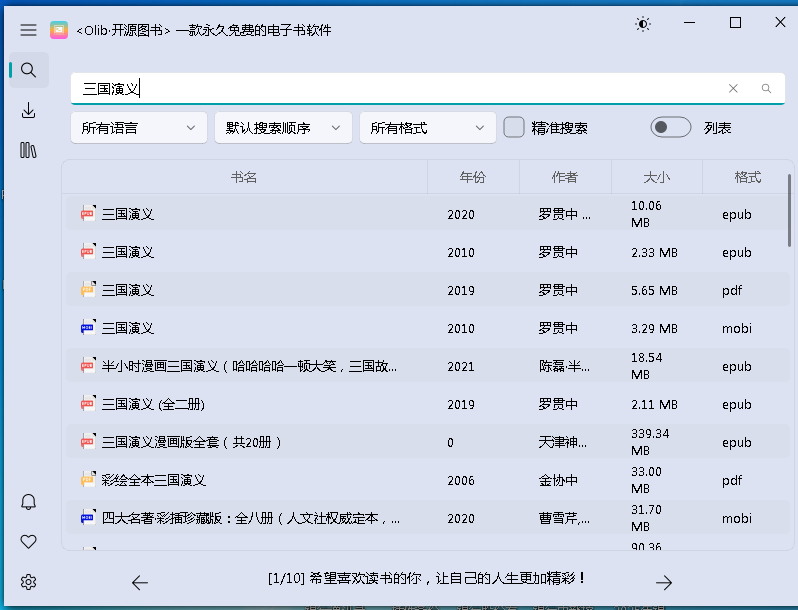
Task: Select book title 三国演义 (全二册)
Action: (x=153, y=404)
